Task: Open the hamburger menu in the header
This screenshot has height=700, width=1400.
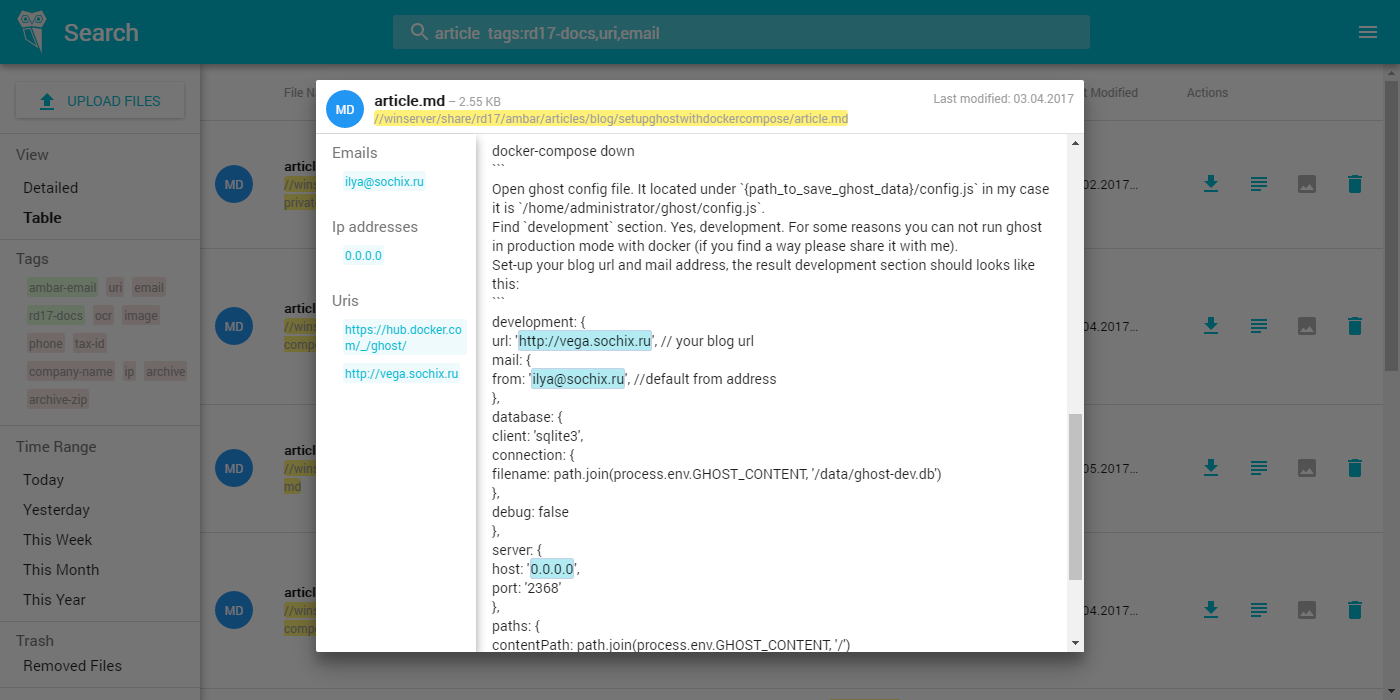Action: 1368,32
